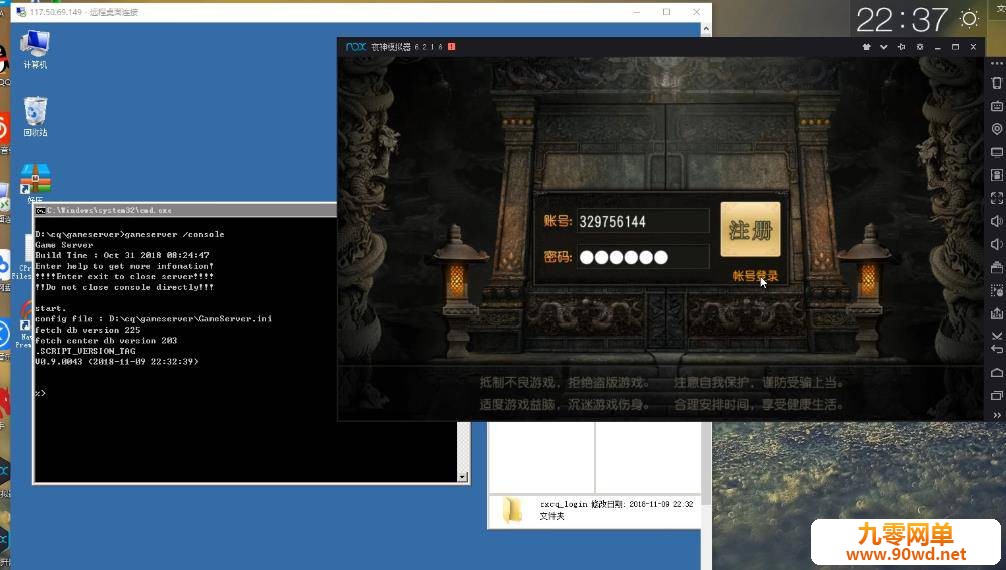
Task: Click the My Computer screen icon in Nox sidebar
Action: (x=996, y=152)
